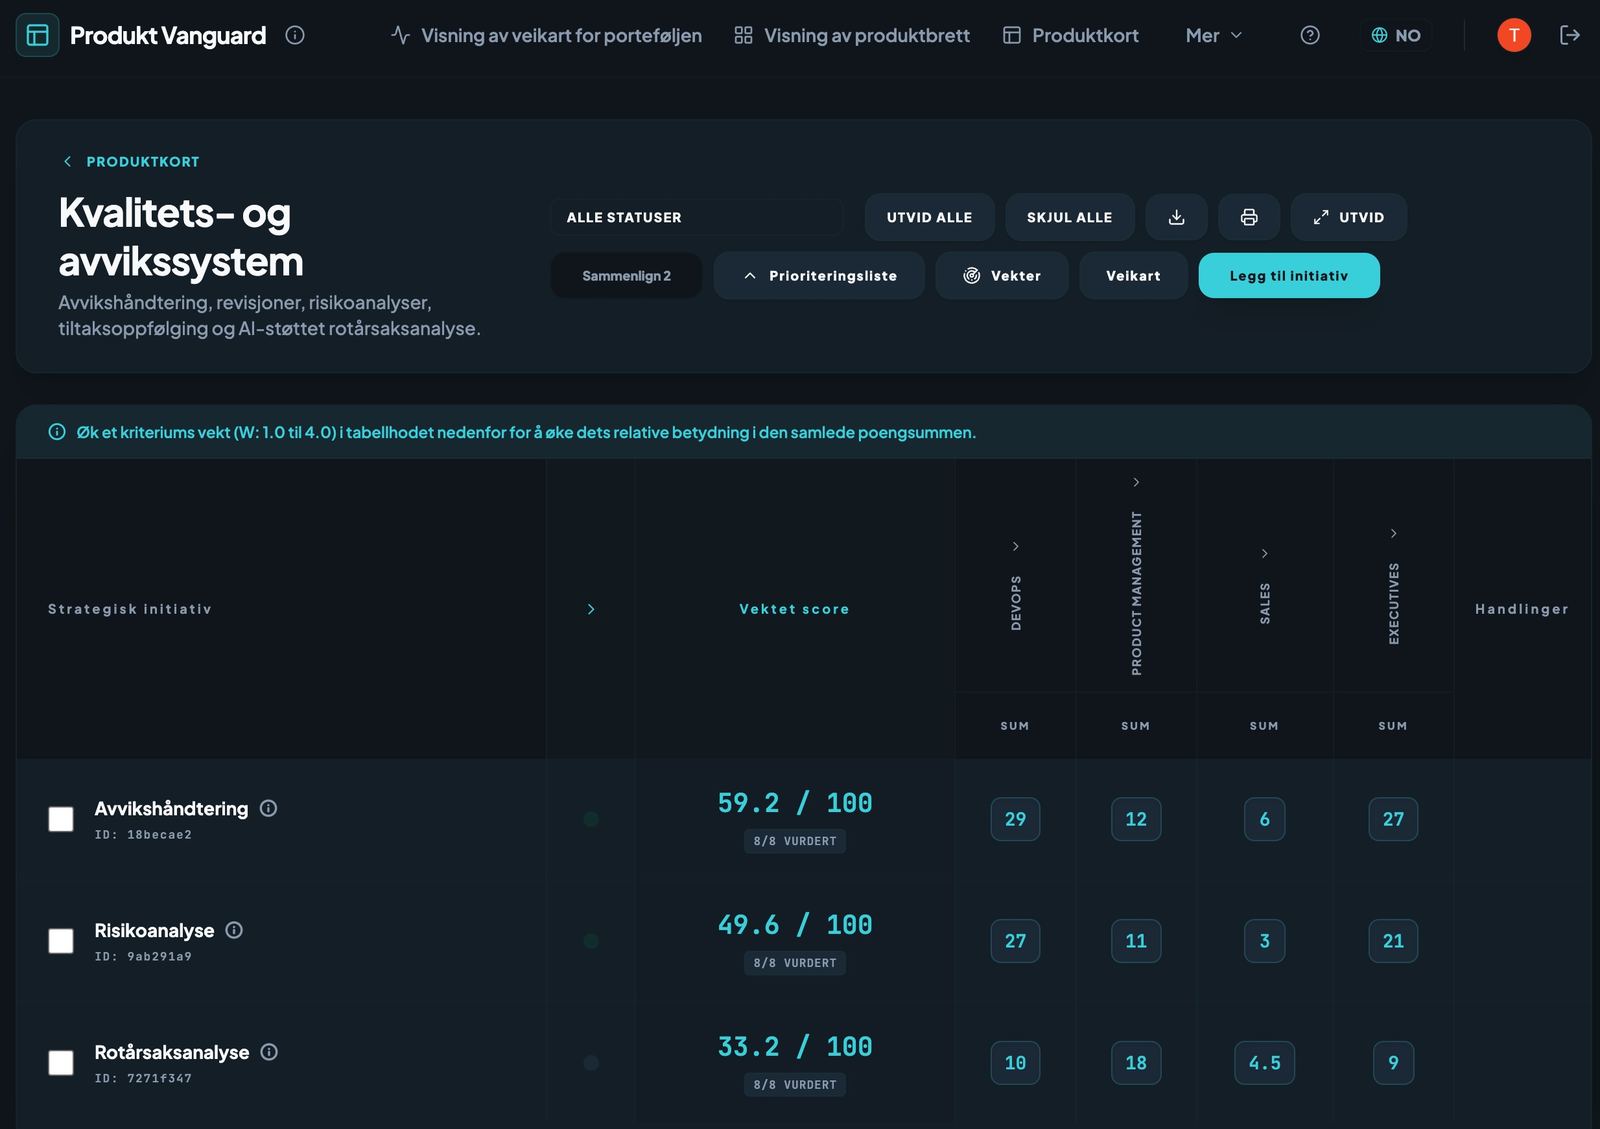The width and height of the screenshot is (1600, 1129).
Task: Expand the Mer dropdown menu
Action: (x=1214, y=35)
